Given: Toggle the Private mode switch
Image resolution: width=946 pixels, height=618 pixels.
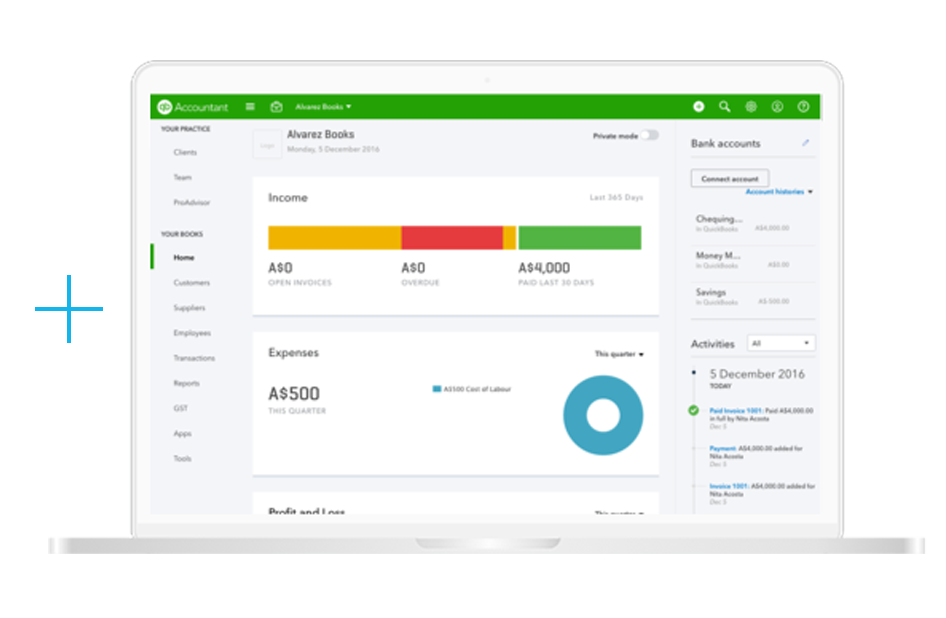Looking at the screenshot, I should [x=650, y=135].
